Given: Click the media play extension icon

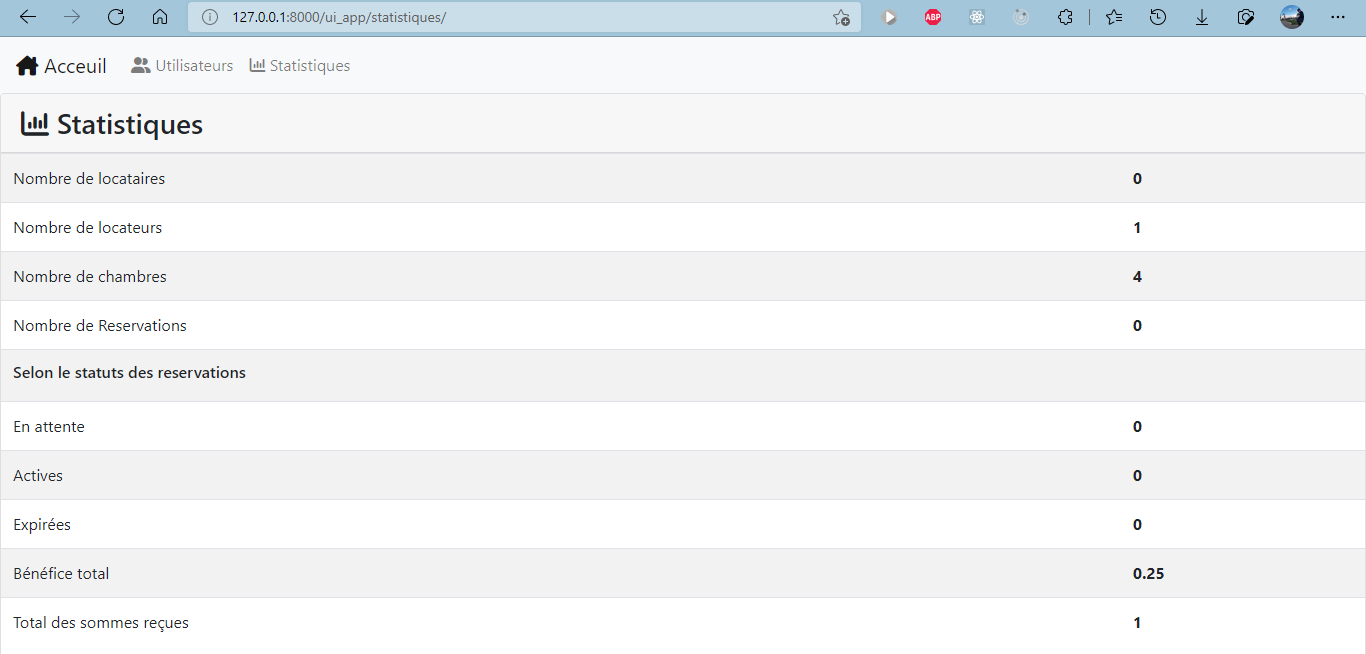Looking at the screenshot, I should click(889, 17).
